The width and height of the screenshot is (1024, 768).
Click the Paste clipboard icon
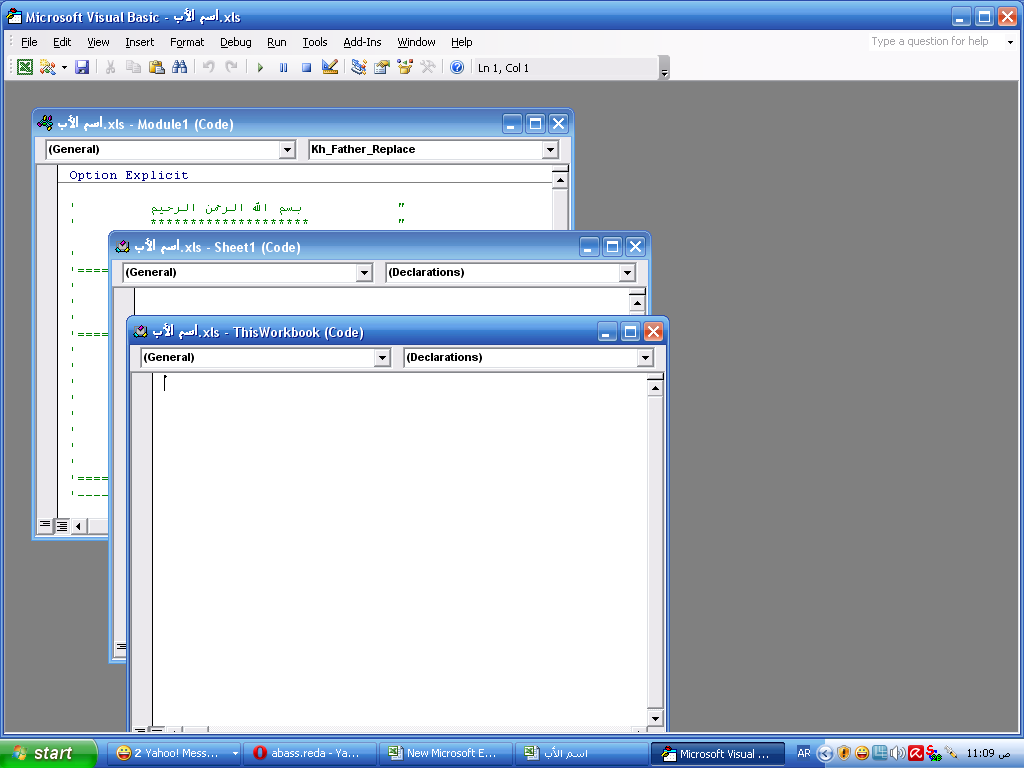pyautogui.click(x=157, y=67)
